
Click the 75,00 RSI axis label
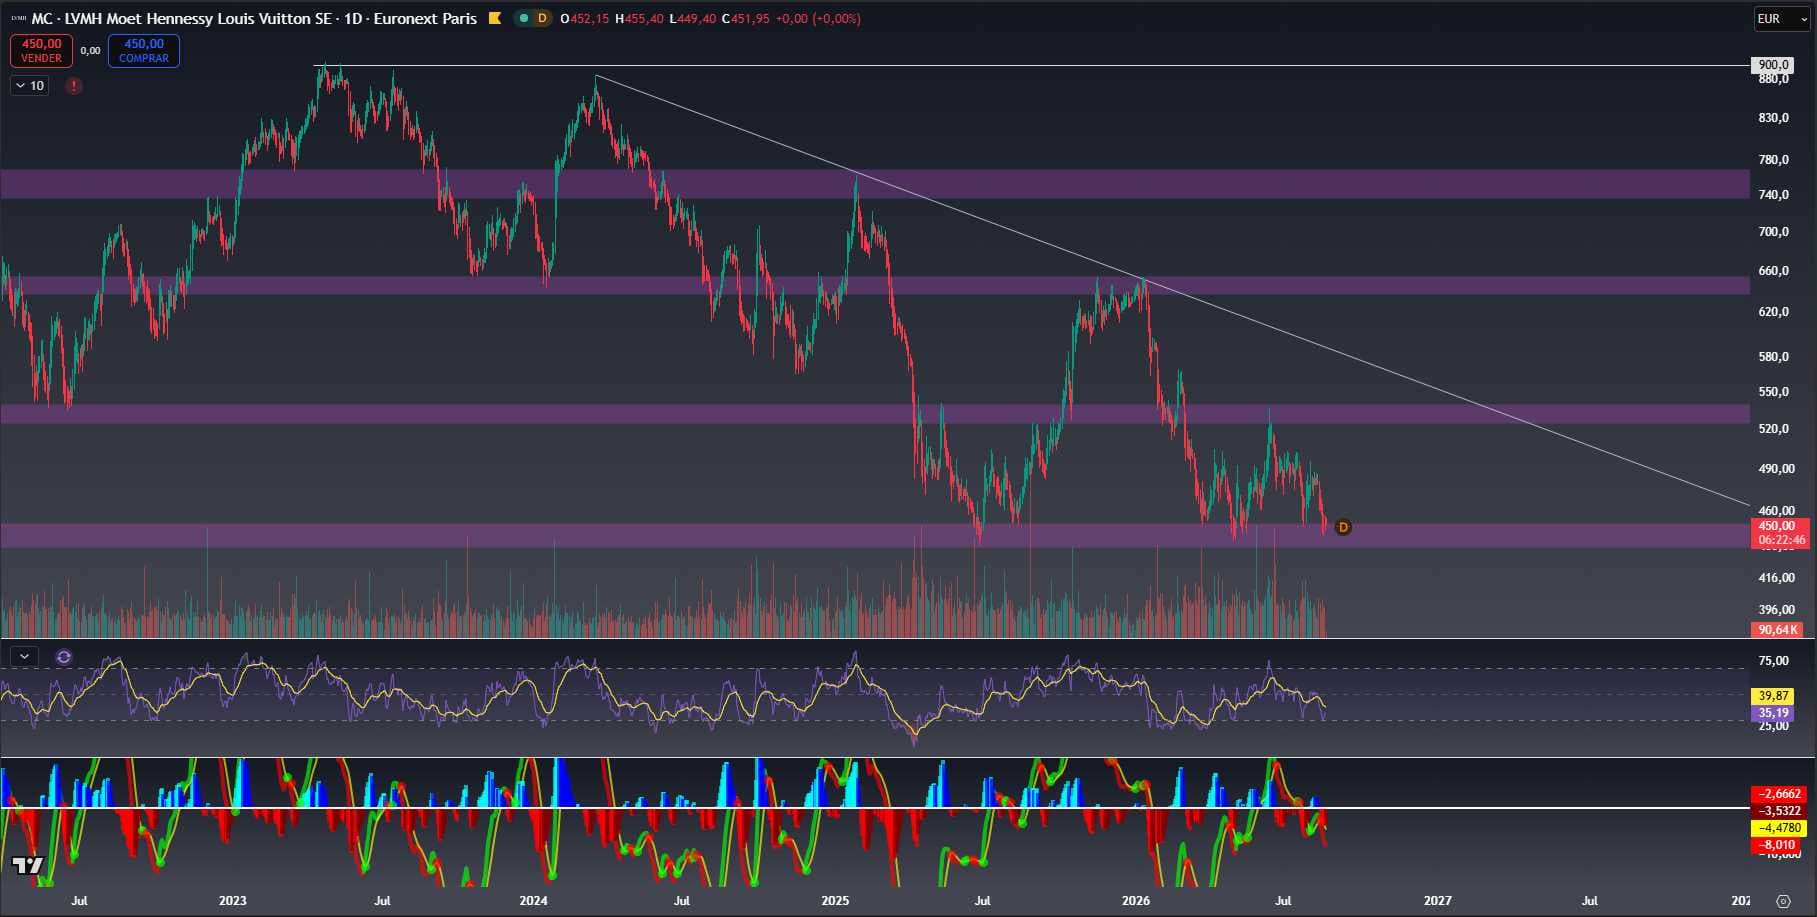pos(1773,661)
